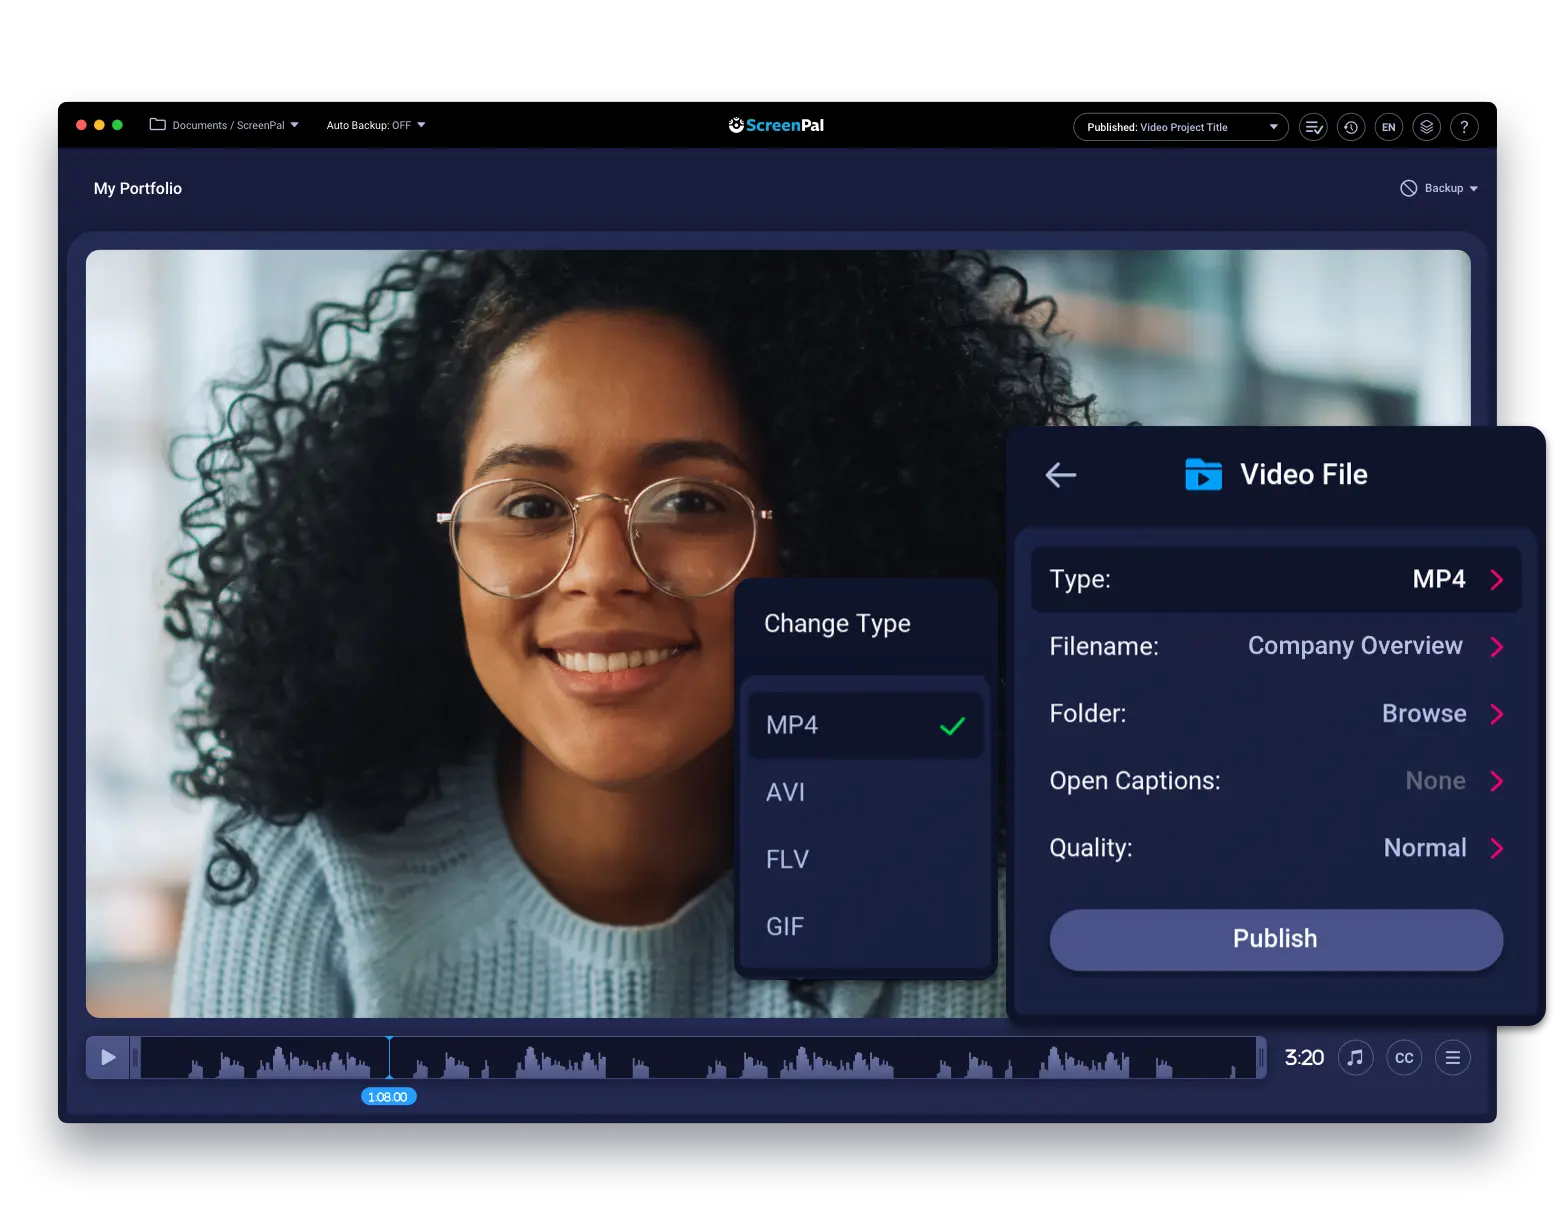Viewport: 1556px width, 1226px height.
Task: Open the Folder Browse option
Action: 1424,713
